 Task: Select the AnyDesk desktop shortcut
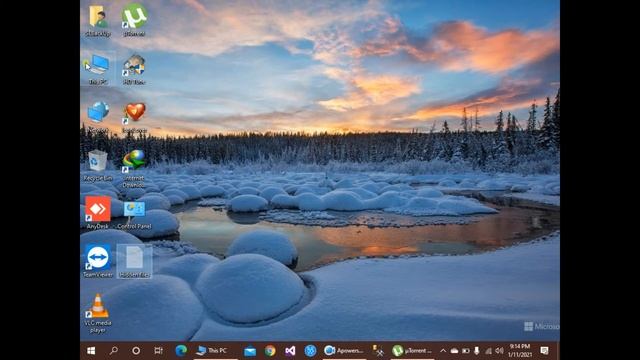(98, 212)
